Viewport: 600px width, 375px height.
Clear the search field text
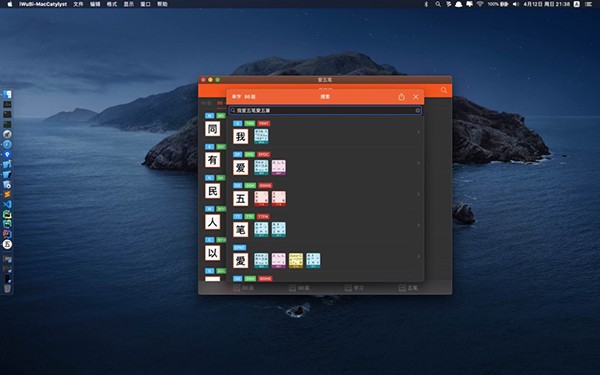coord(418,111)
